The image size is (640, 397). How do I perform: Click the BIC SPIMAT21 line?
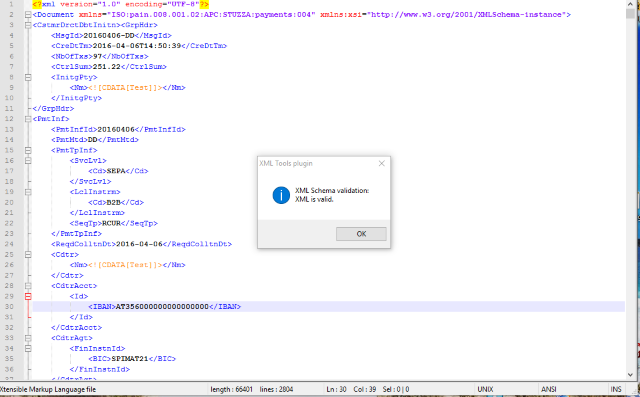click(x=132, y=359)
